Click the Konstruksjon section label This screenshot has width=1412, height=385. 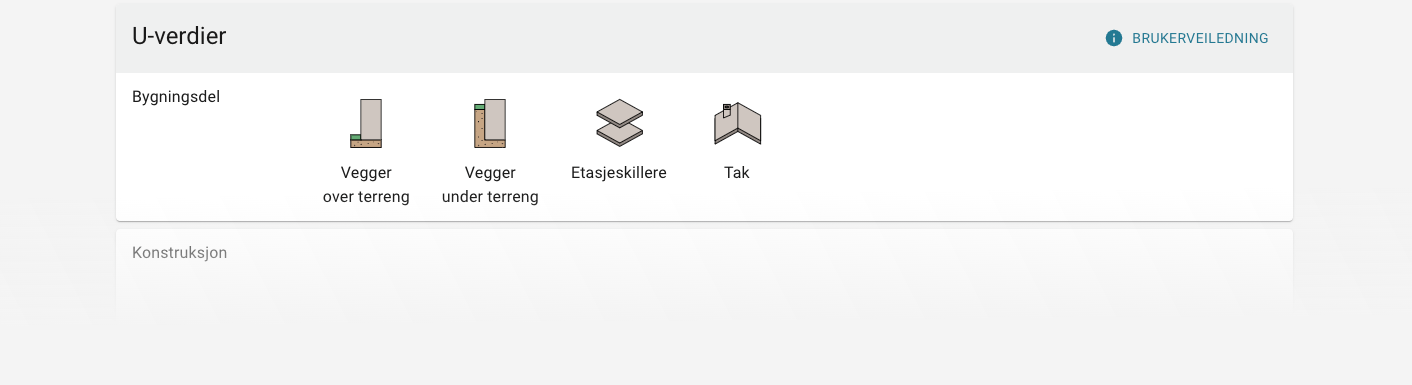[x=180, y=253]
